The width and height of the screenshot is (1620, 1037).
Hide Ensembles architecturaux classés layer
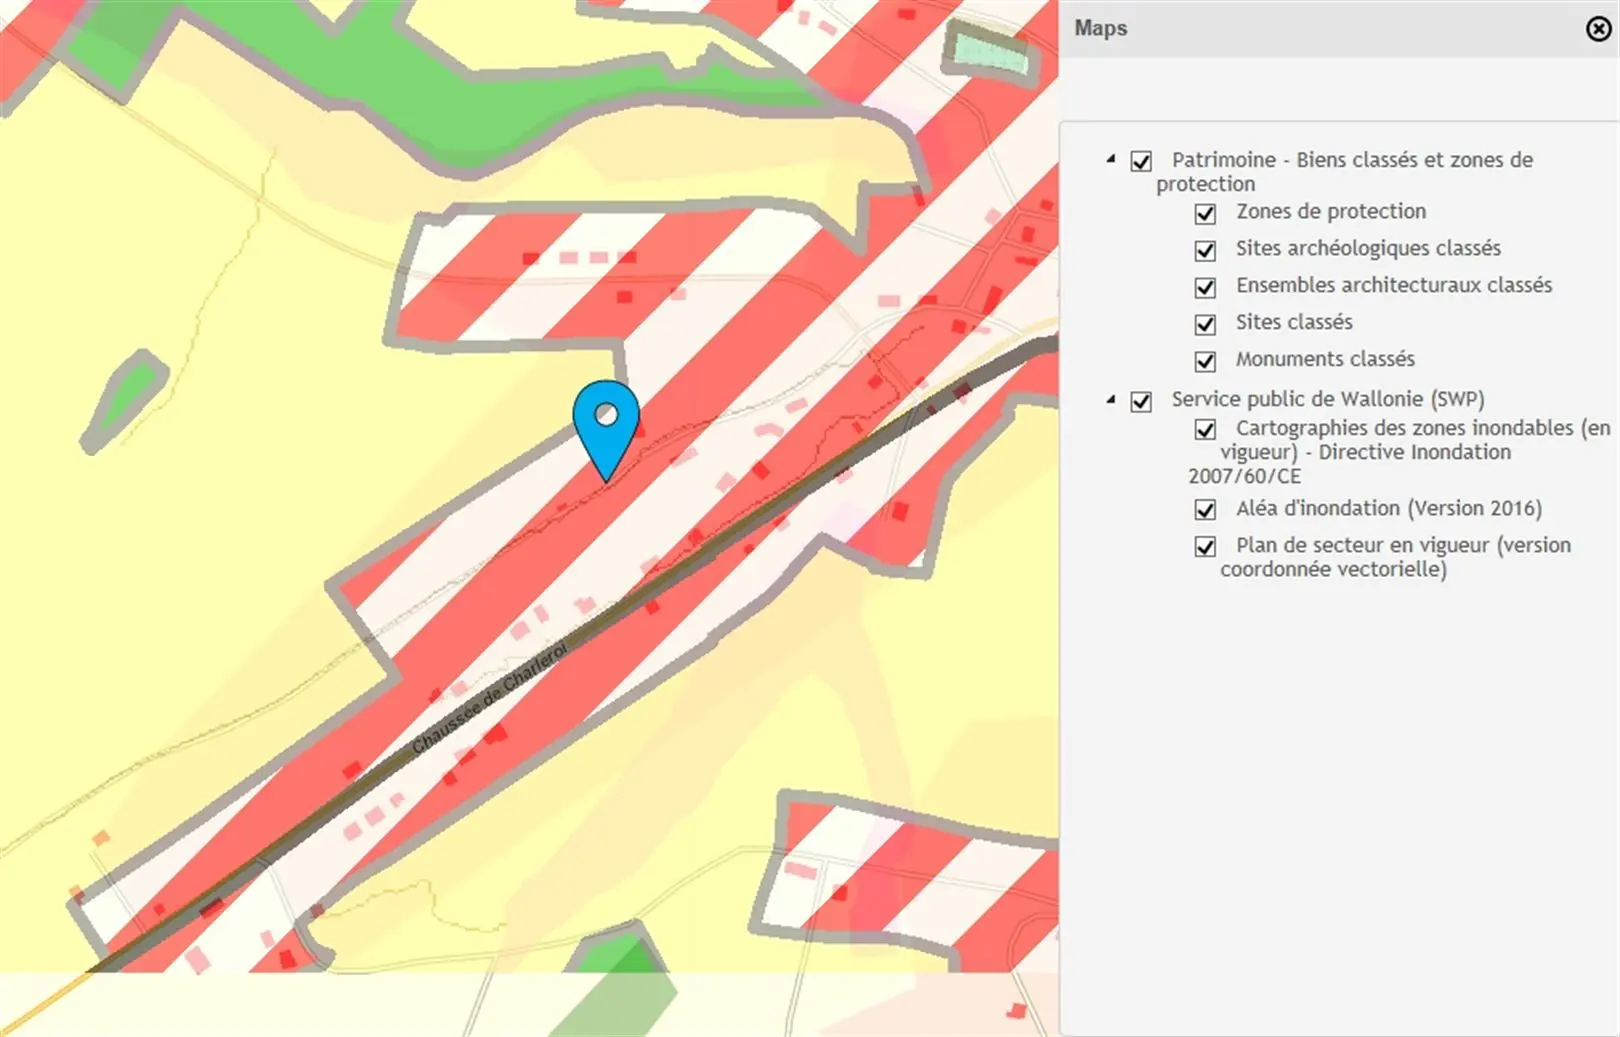click(x=1205, y=287)
